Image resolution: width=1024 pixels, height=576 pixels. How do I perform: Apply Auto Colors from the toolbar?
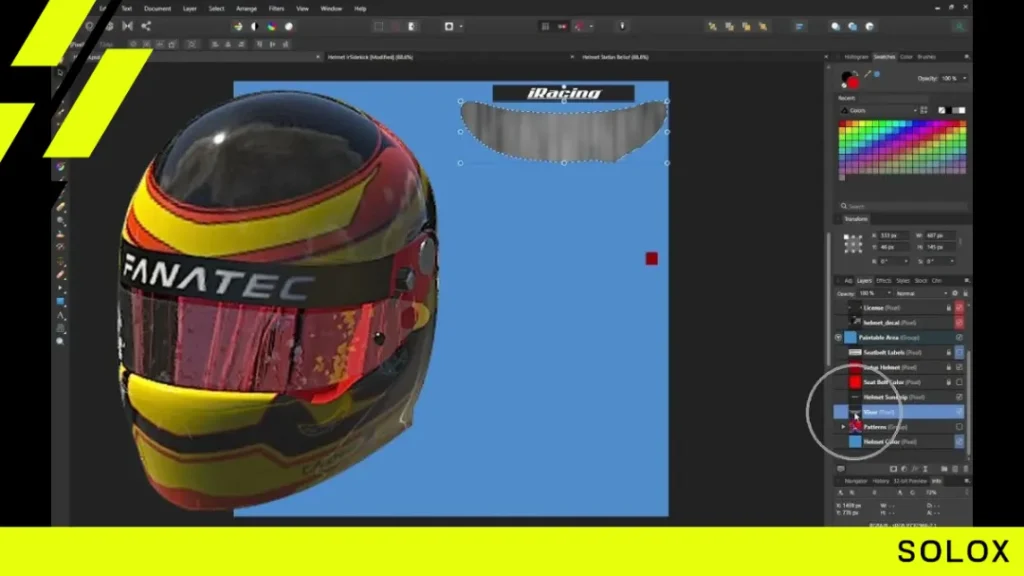(x=272, y=27)
